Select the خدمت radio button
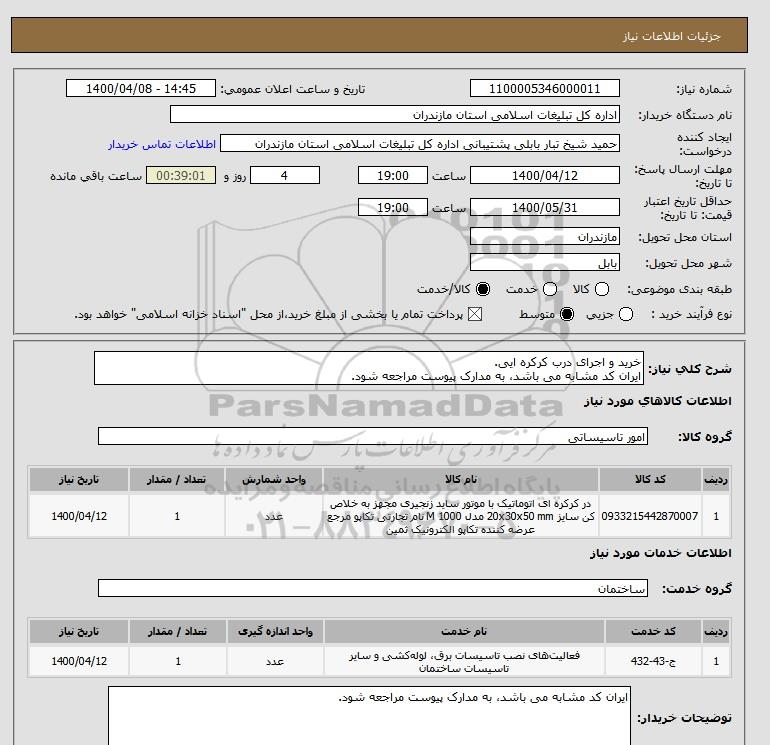This screenshot has height=745, width=770. click(x=550, y=289)
